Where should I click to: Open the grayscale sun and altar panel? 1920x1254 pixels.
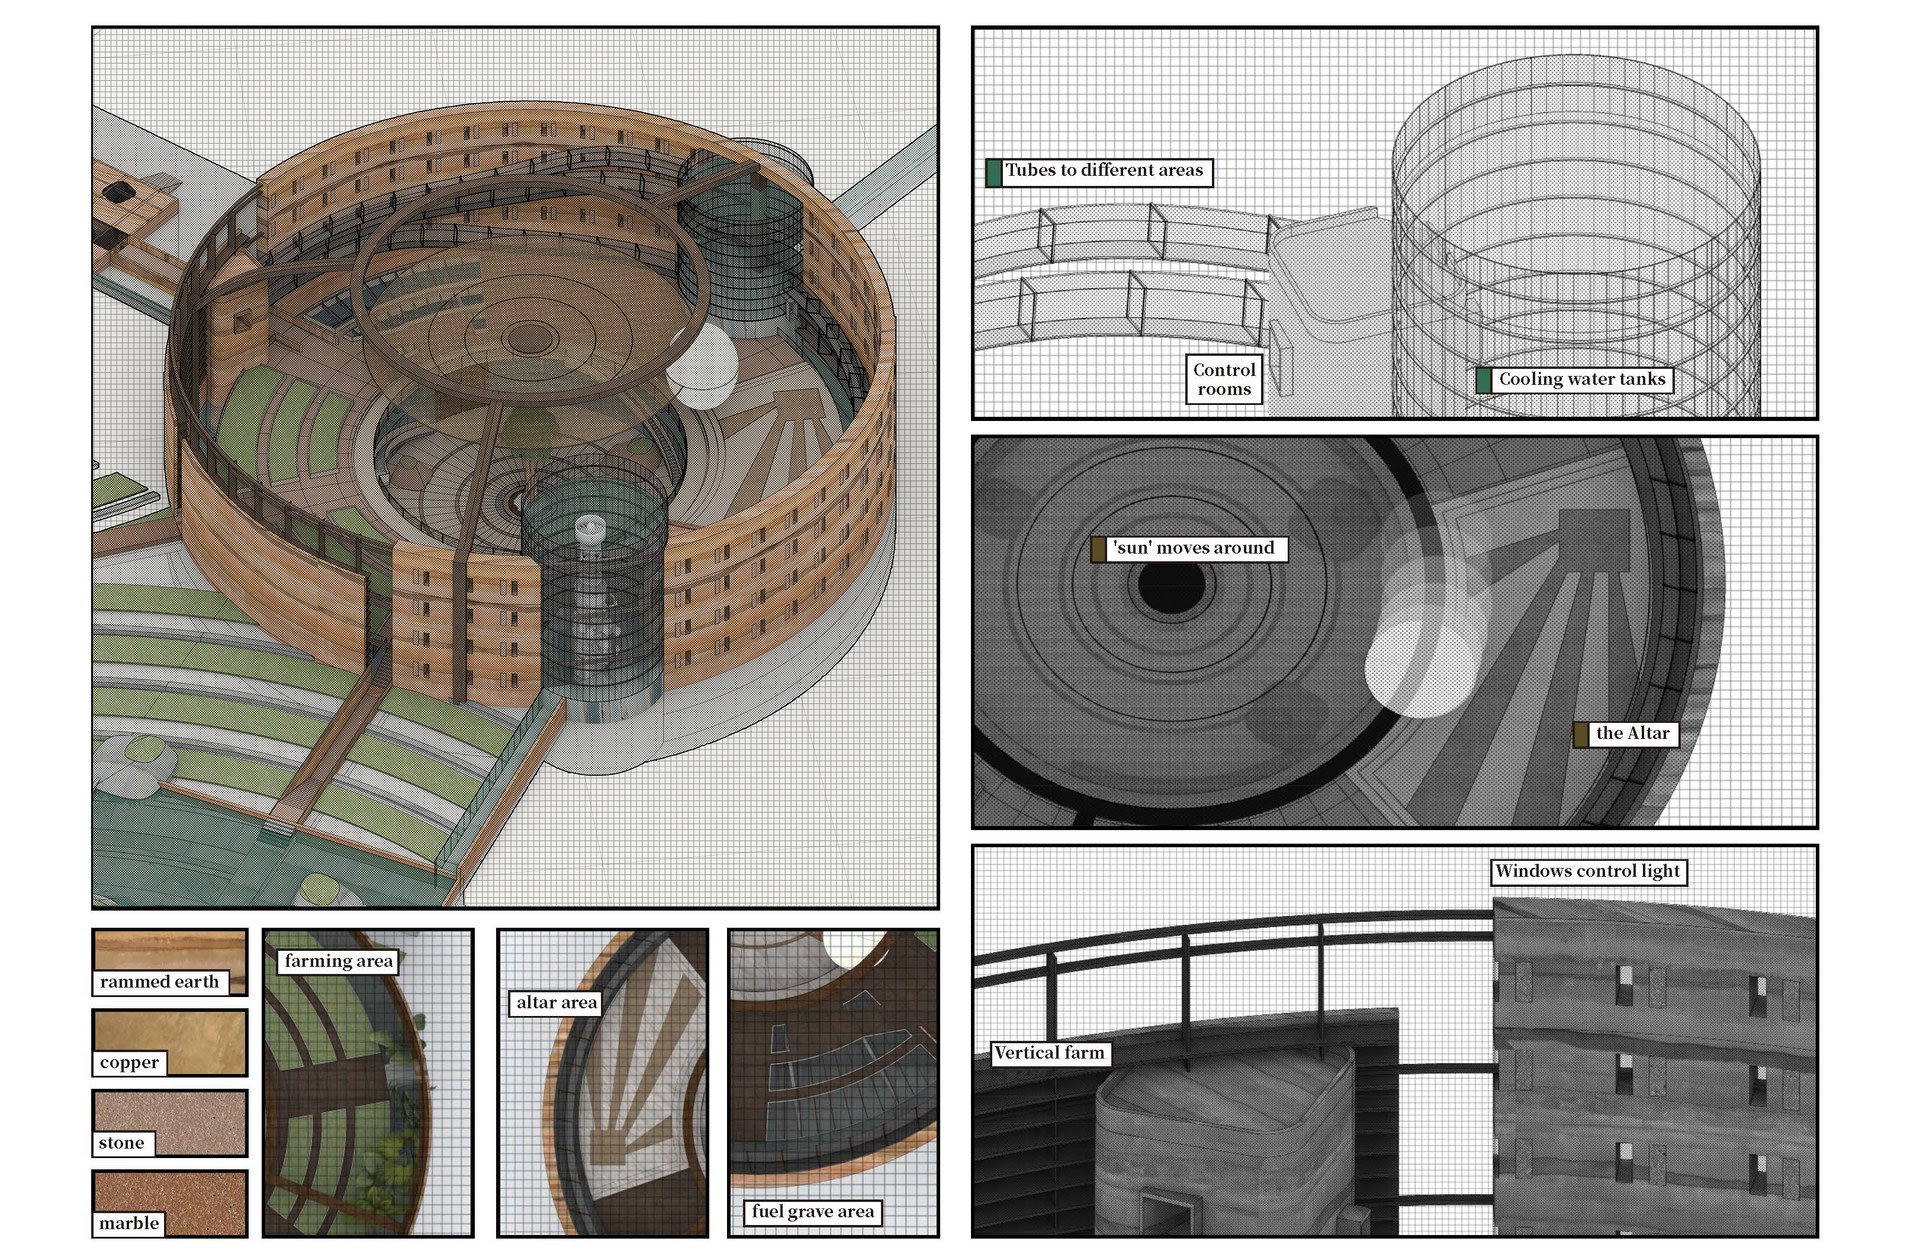coord(1395,632)
